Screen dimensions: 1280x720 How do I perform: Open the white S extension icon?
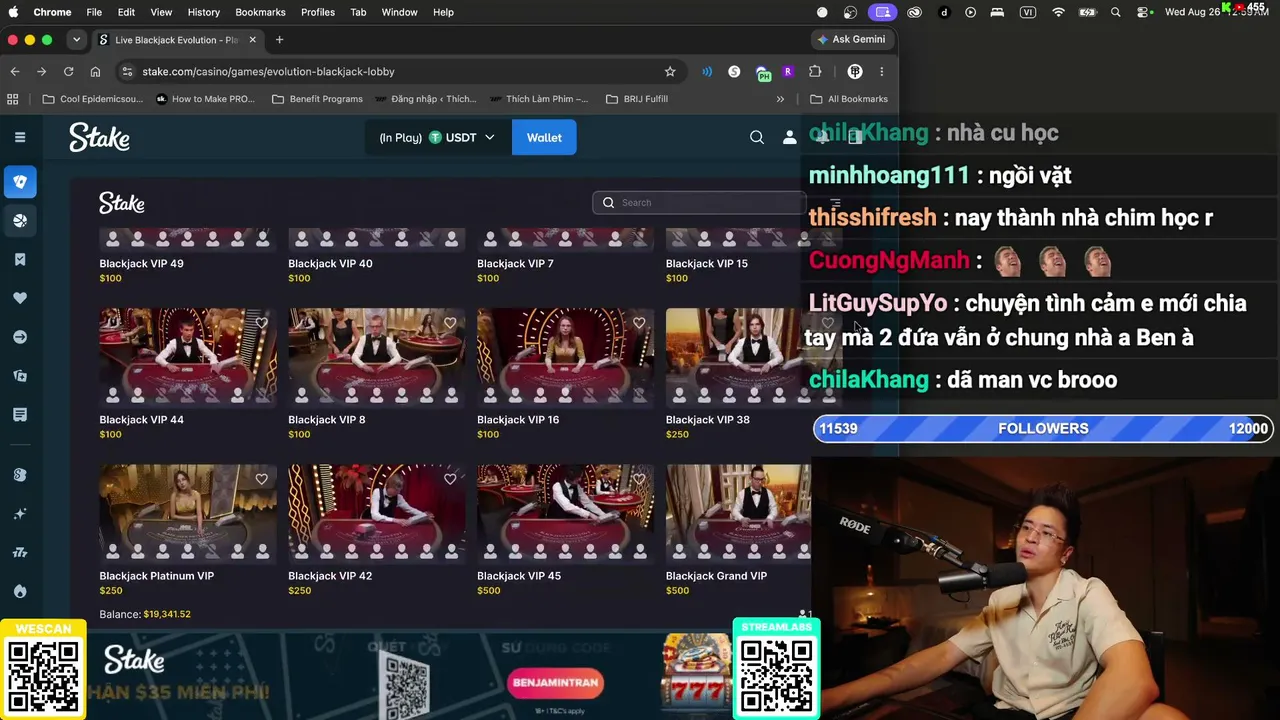point(734,71)
